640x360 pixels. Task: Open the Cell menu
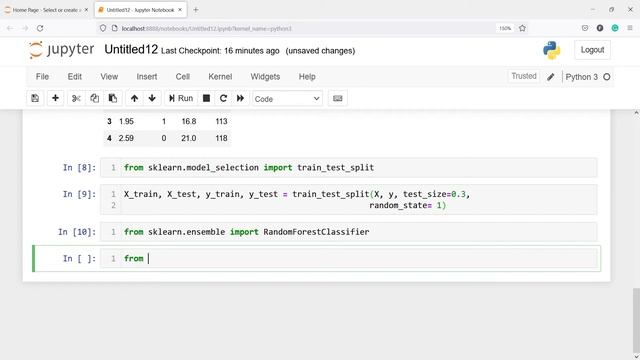point(182,77)
